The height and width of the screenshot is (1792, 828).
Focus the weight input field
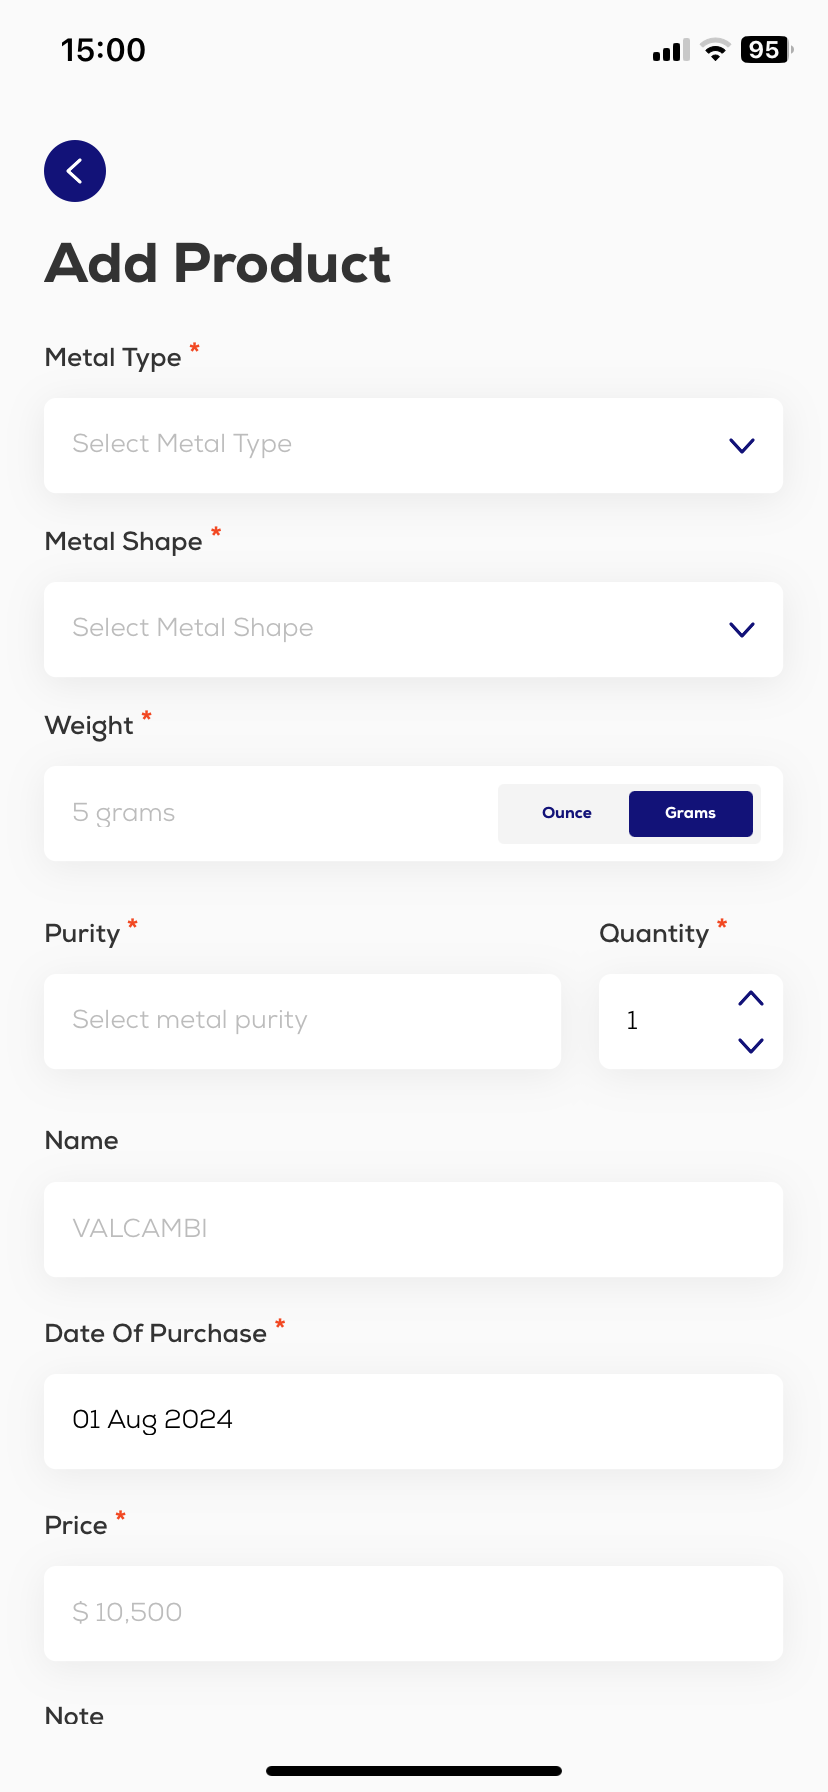click(x=270, y=813)
